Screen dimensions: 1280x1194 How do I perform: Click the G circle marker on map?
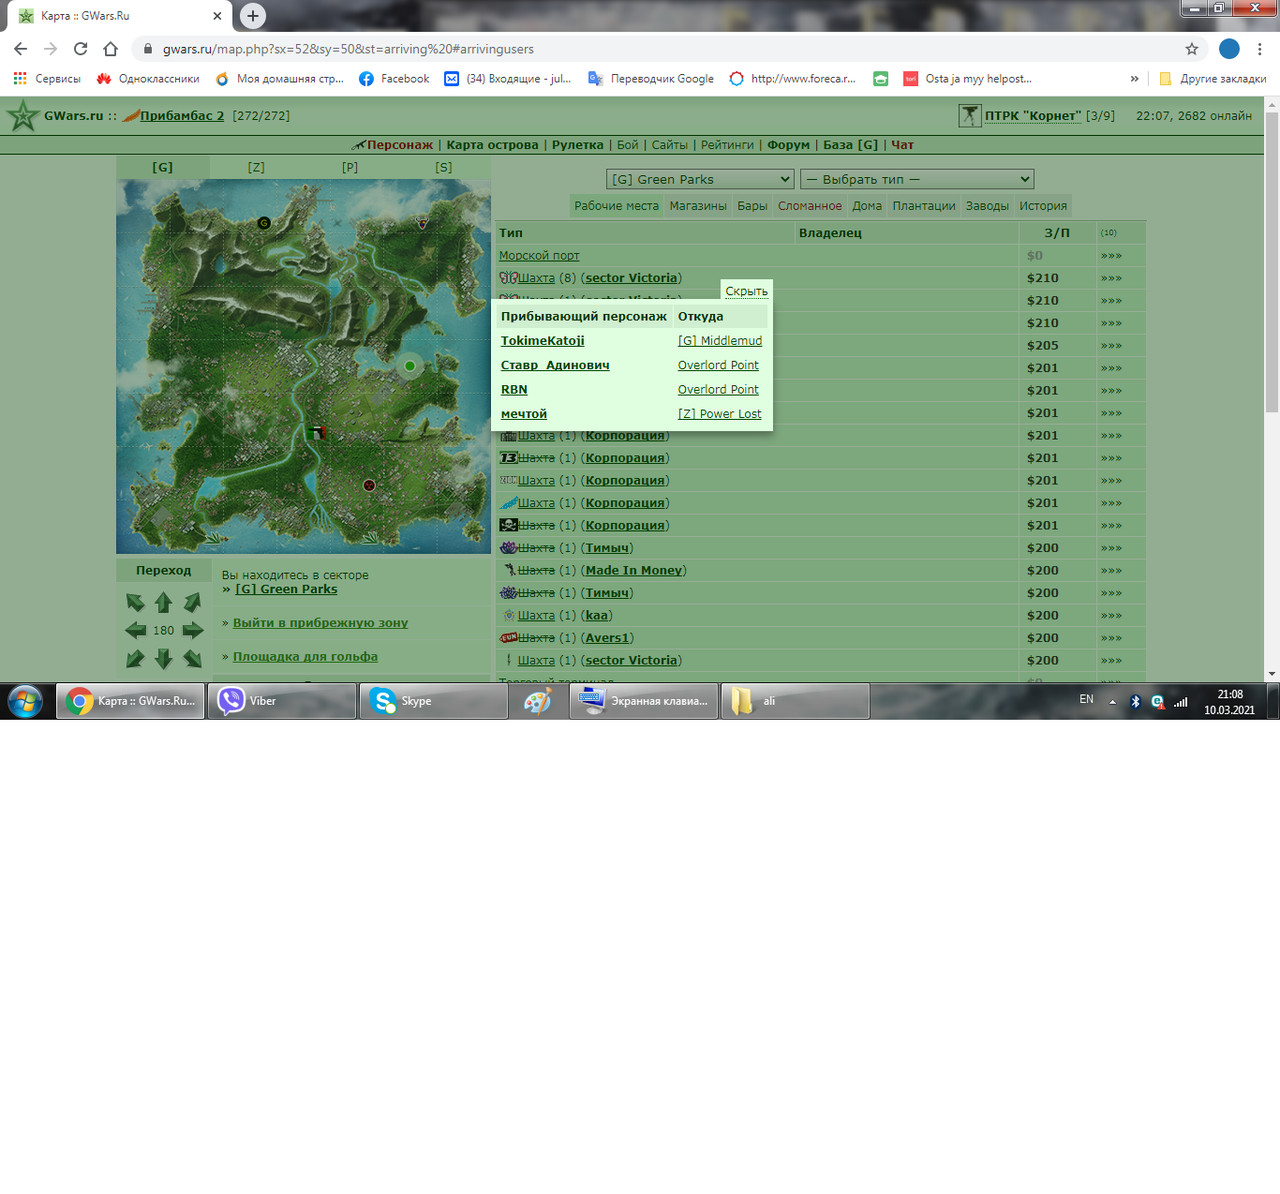pyautogui.click(x=264, y=223)
